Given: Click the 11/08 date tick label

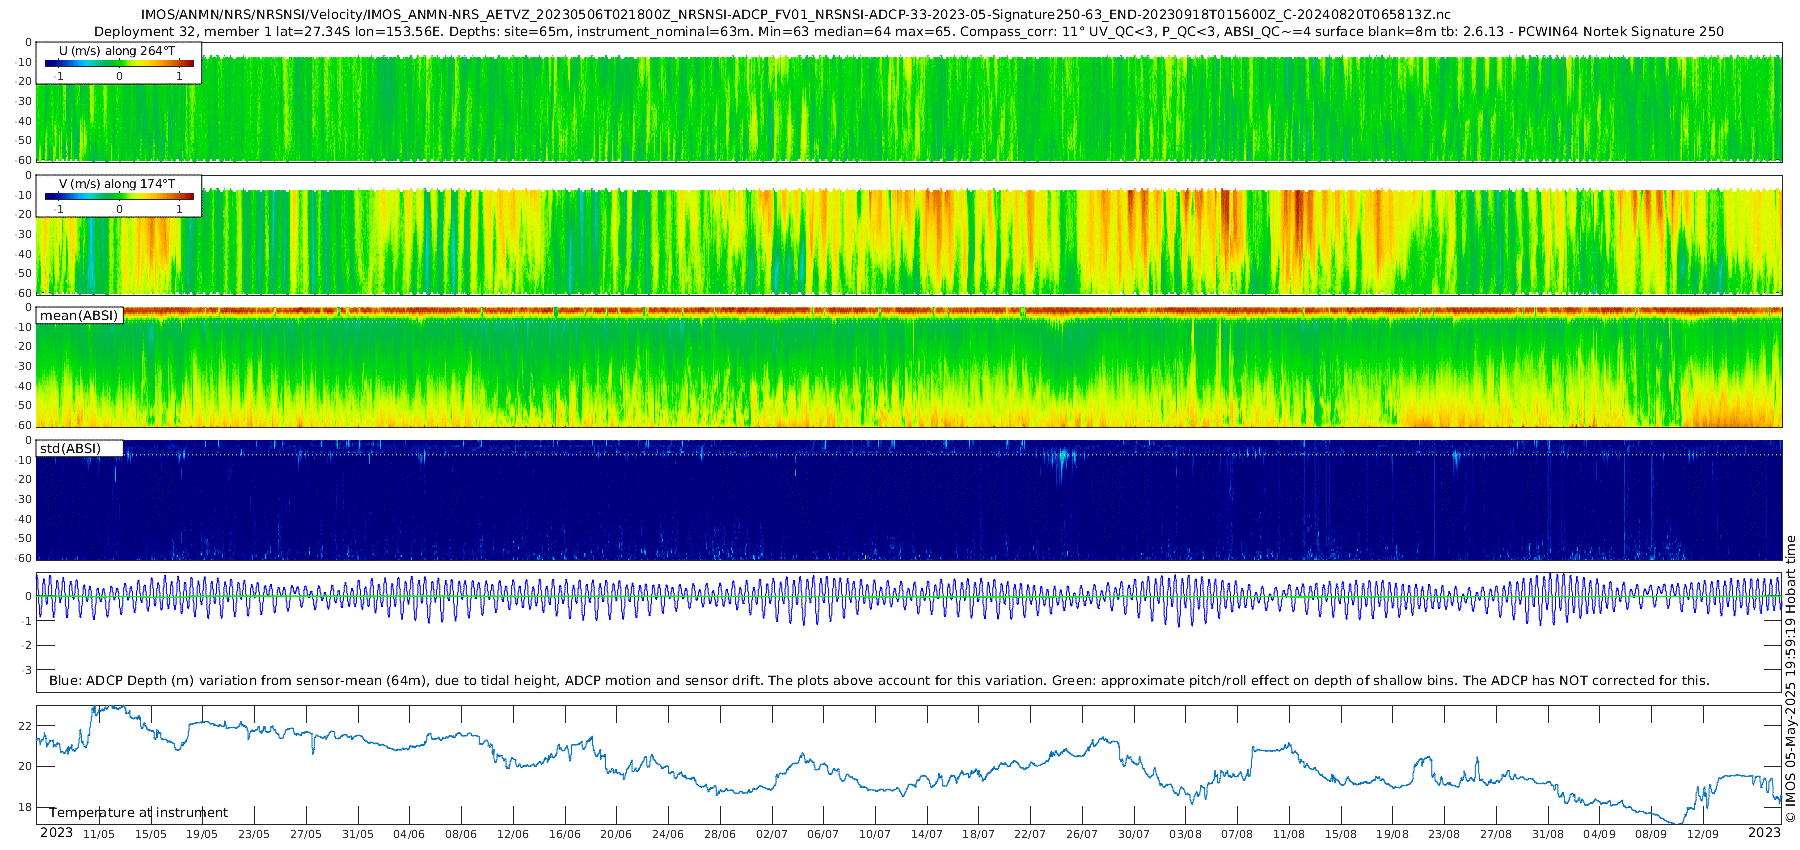Looking at the screenshot, I should [x=1289, y=834].
